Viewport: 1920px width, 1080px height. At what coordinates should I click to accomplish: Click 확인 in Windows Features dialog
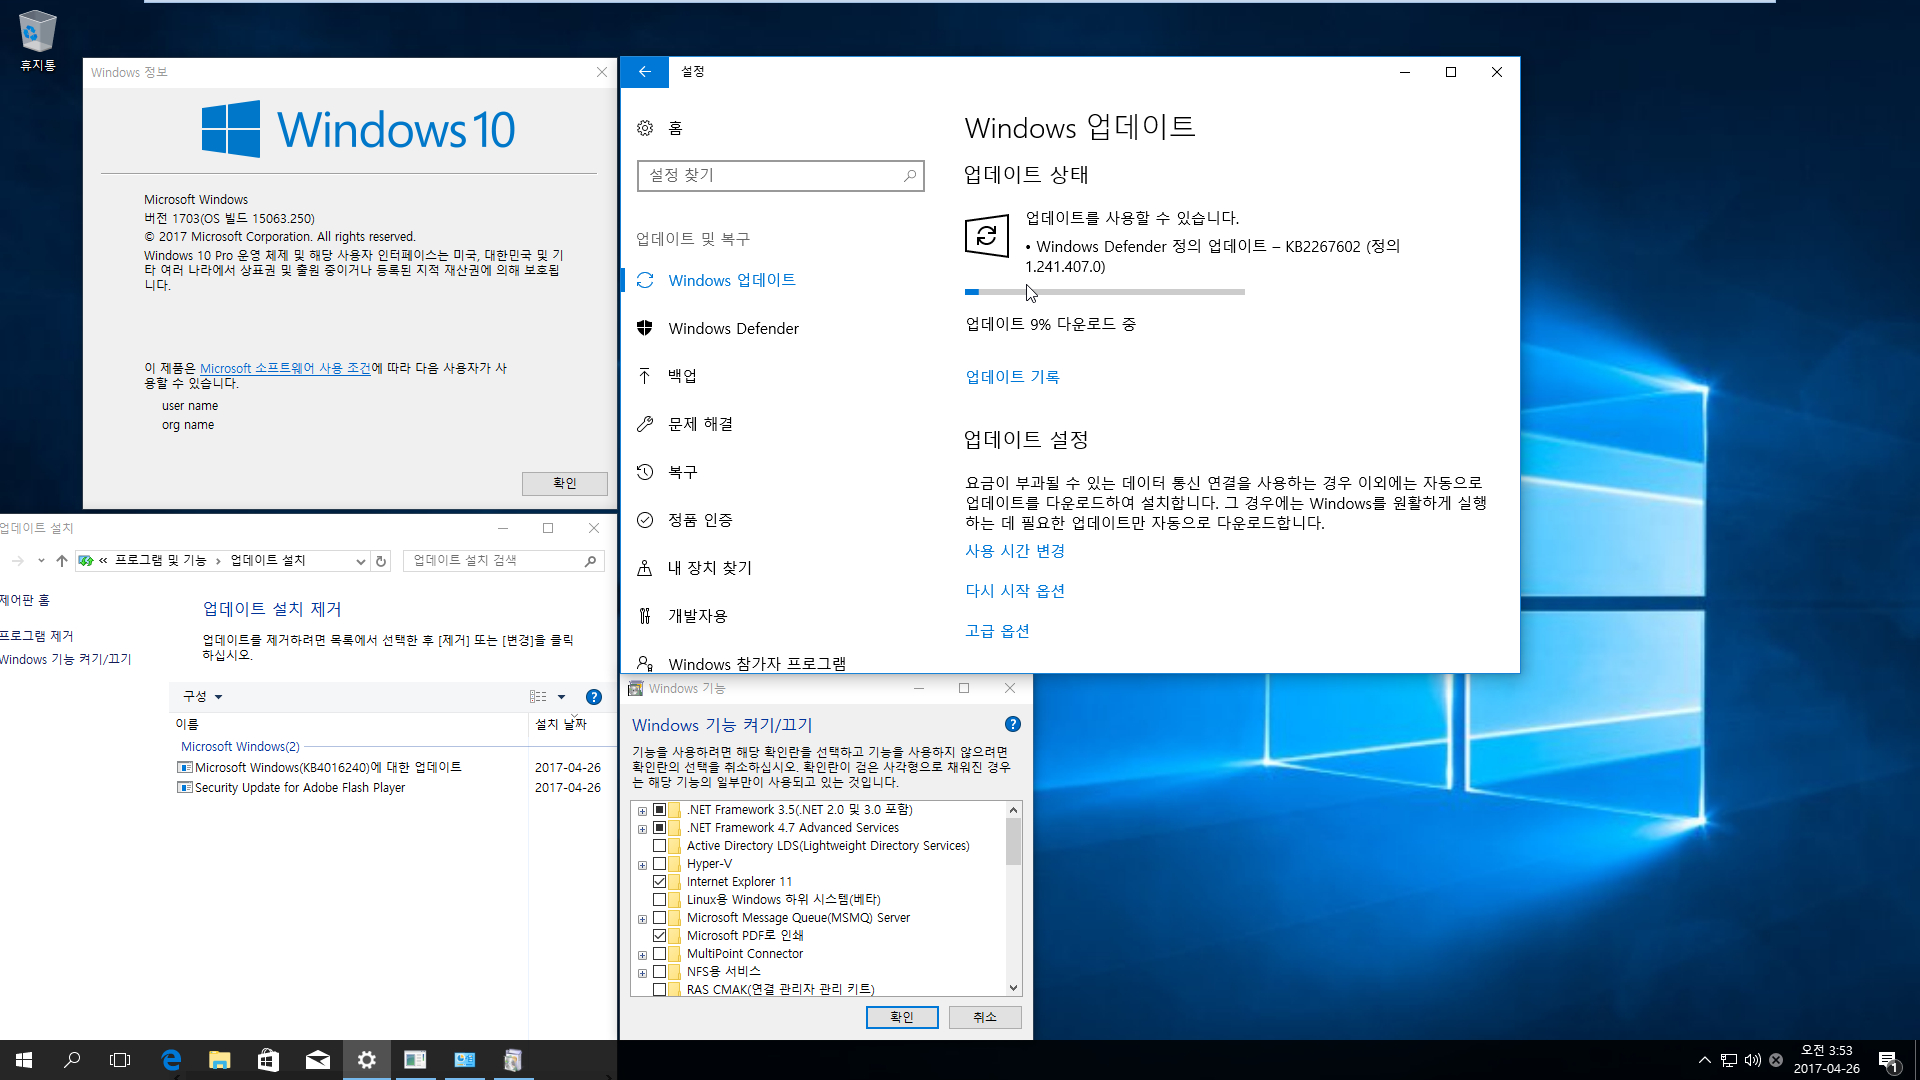coord(902,1017)
